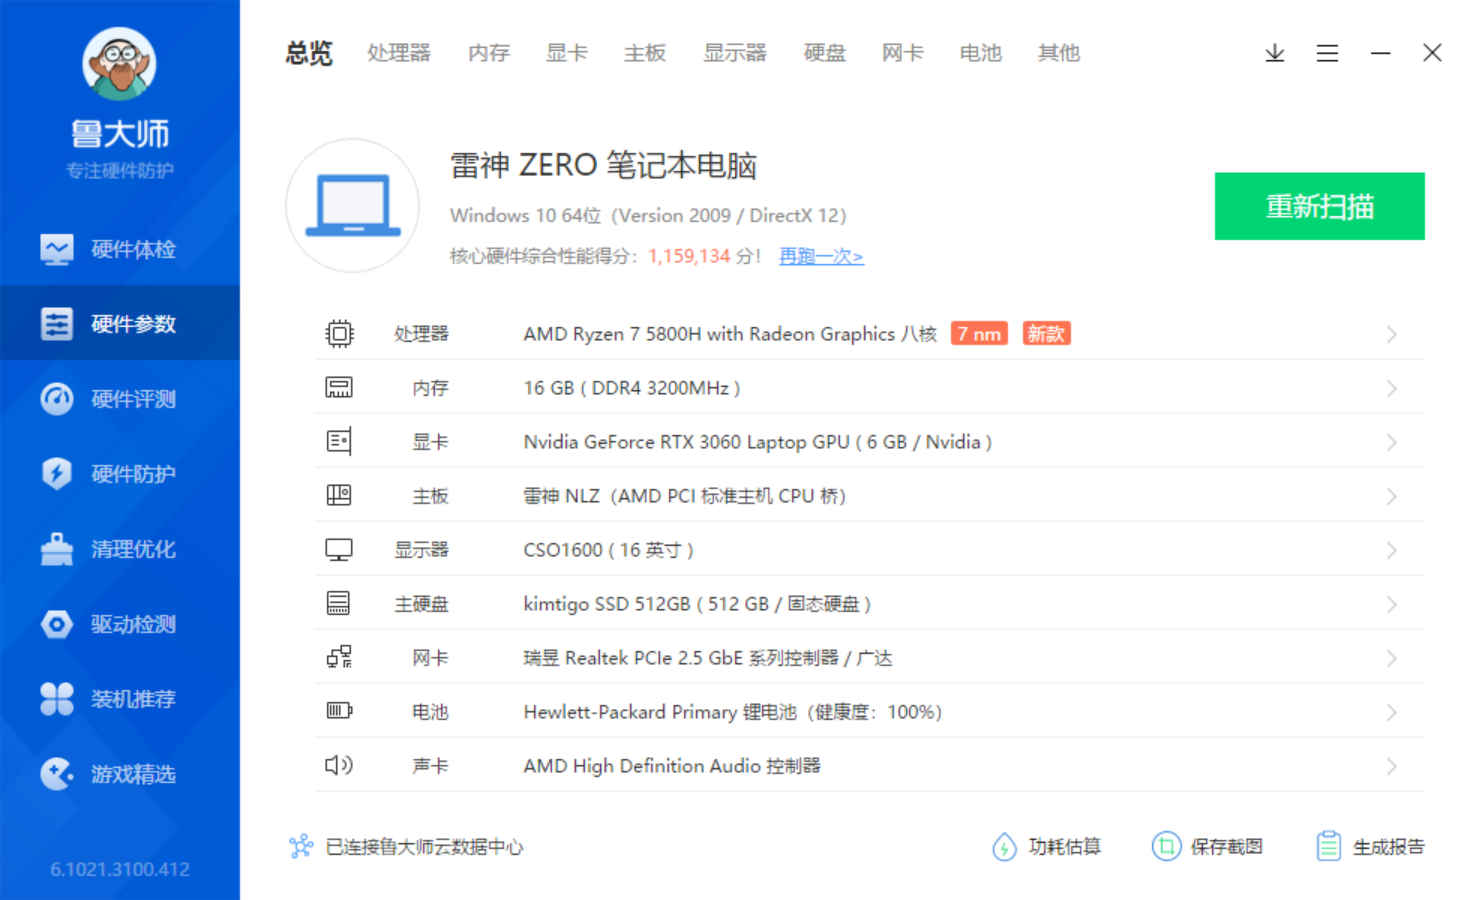Screen dimensions: 1470x900
Task: Switch to the 主板 tab
Action: pos(645,53)
